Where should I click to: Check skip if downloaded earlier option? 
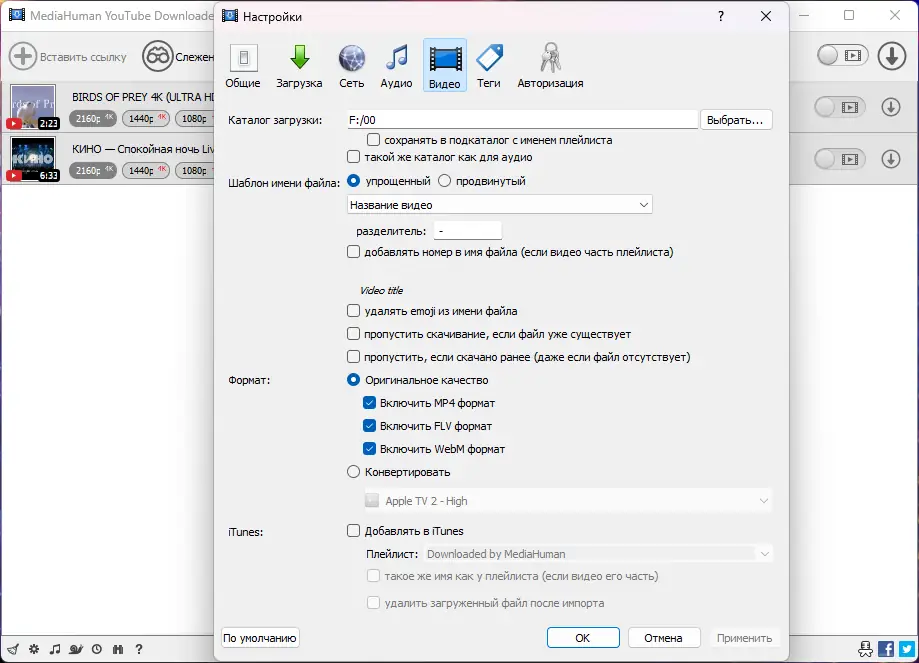tap(353, 356)
